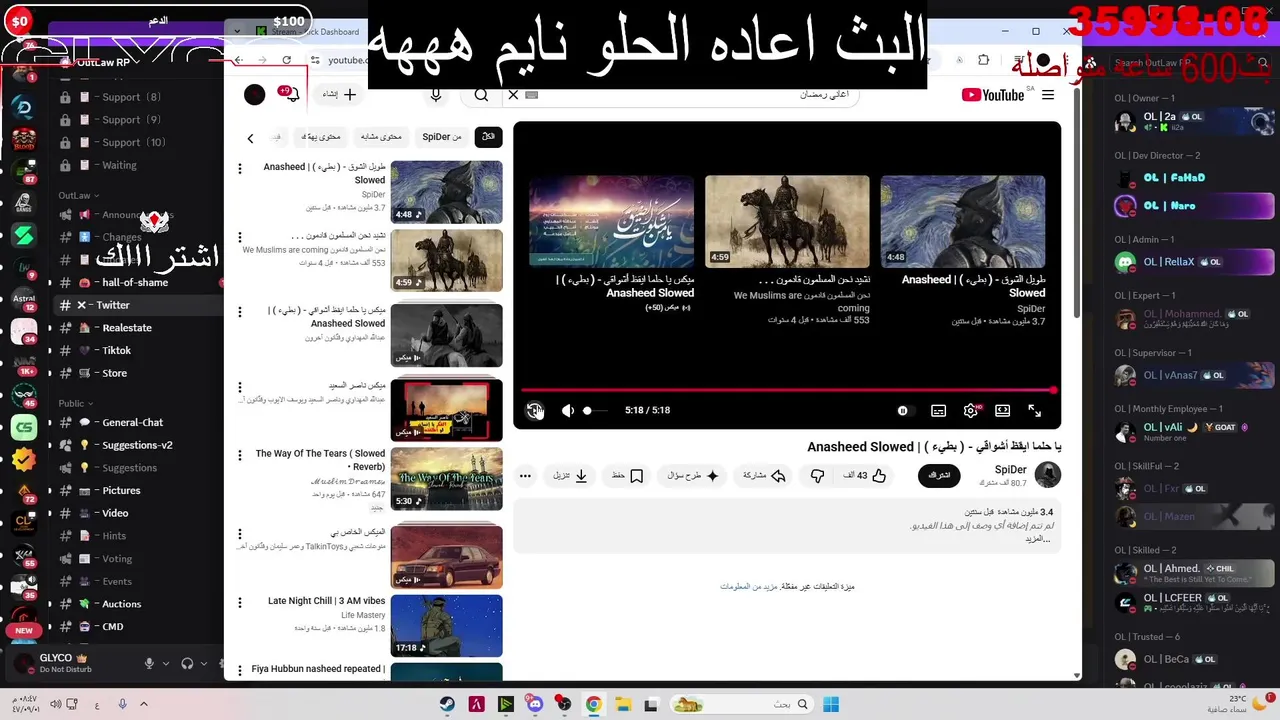Collapse the Public category in Discord
1280x720 pixels.
point(77,403)
